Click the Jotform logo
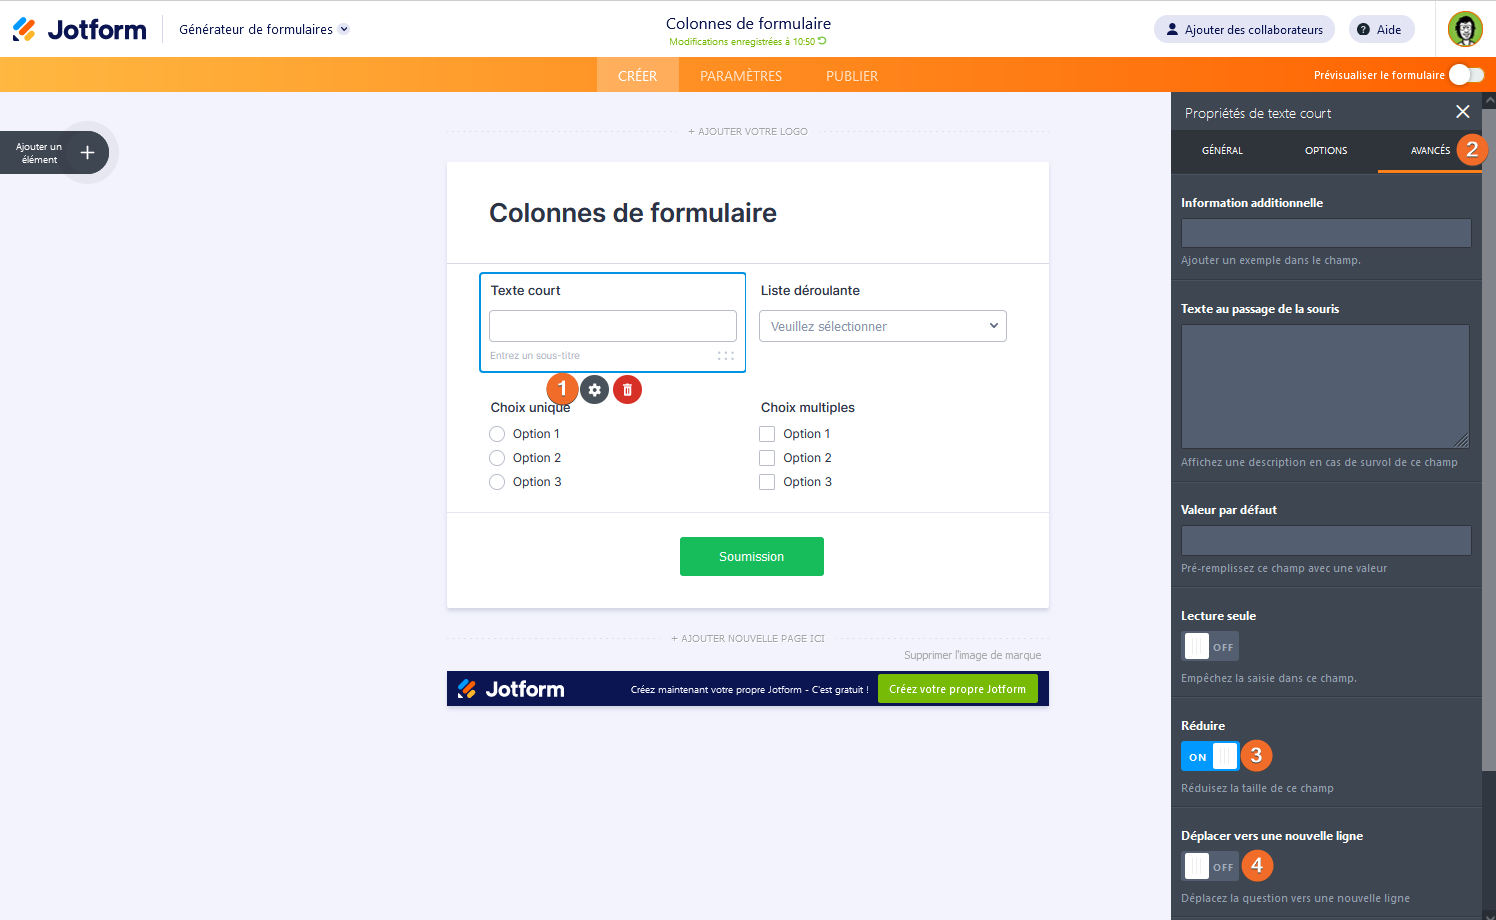 (80, 29)
